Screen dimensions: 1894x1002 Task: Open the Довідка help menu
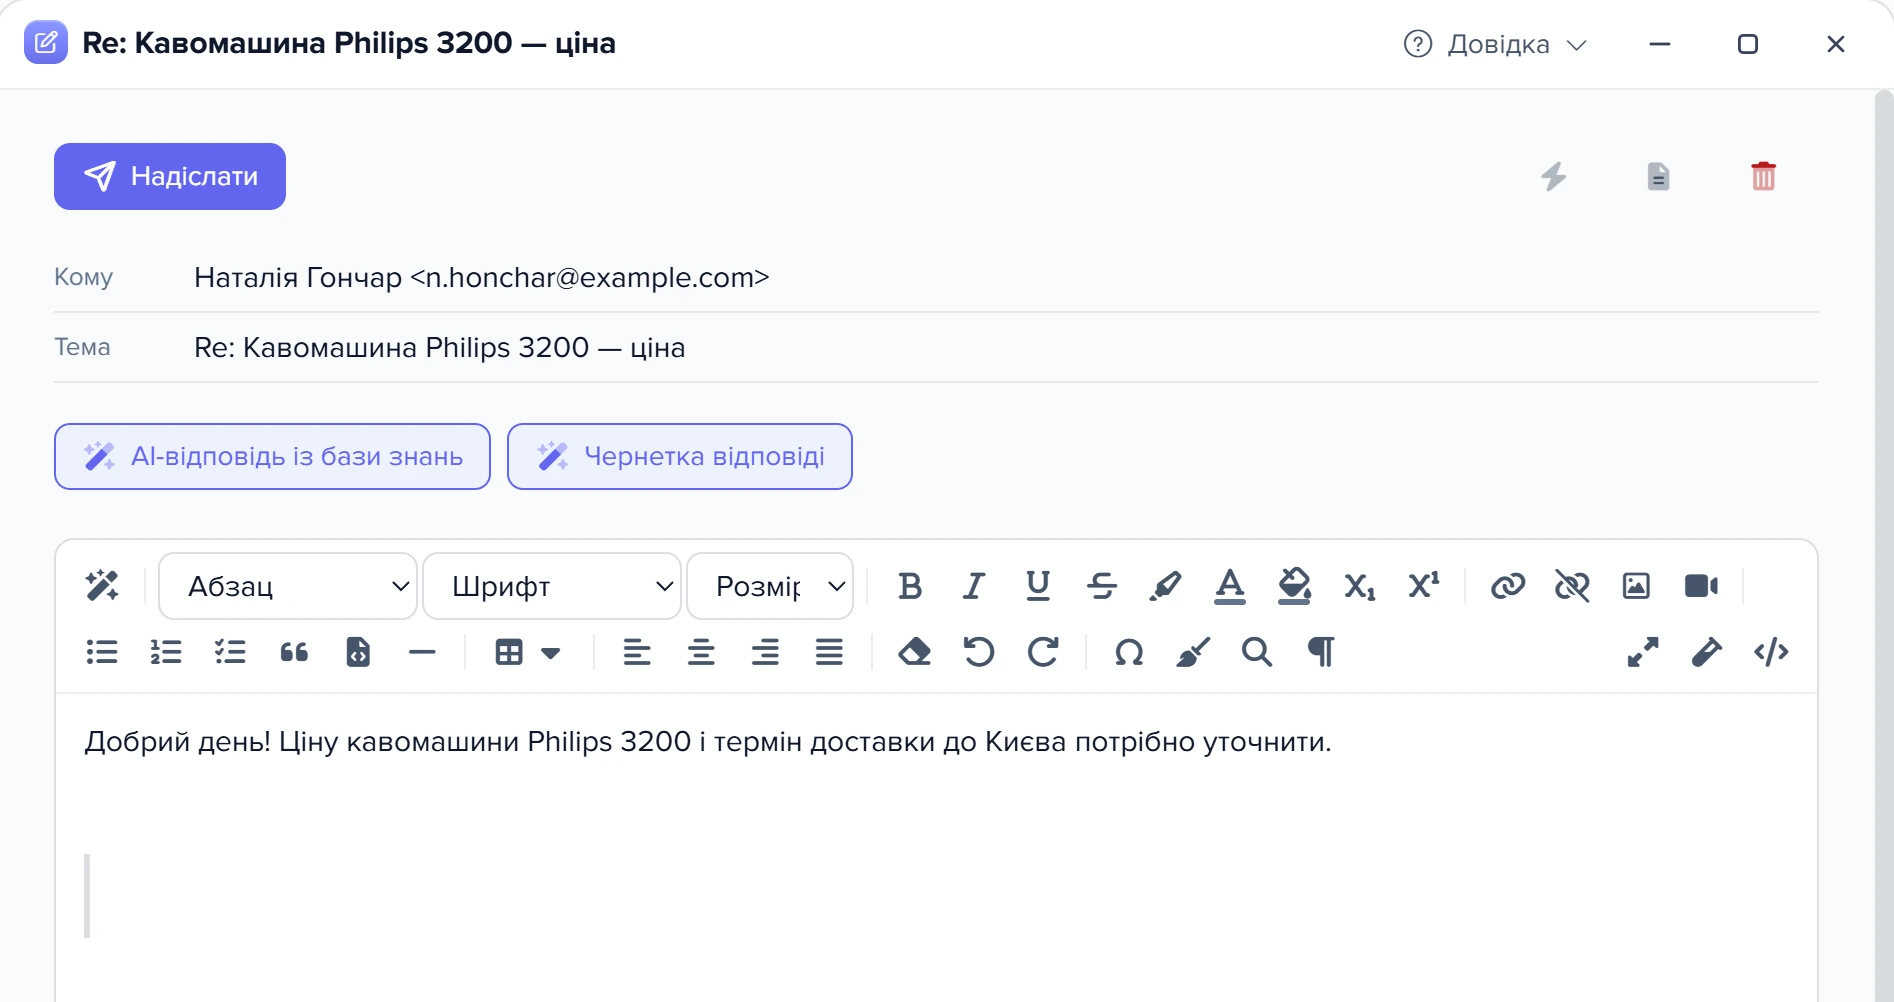coord(1495,44)
